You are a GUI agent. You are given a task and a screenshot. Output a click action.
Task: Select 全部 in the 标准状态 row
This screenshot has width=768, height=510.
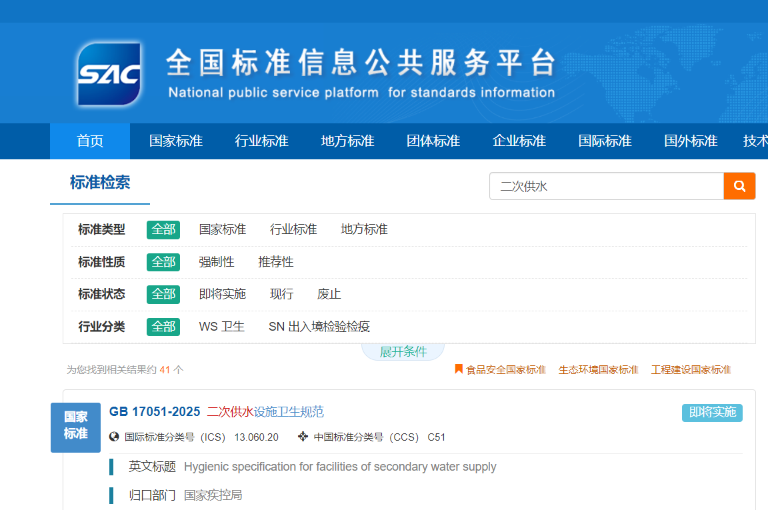pos(163,294)
